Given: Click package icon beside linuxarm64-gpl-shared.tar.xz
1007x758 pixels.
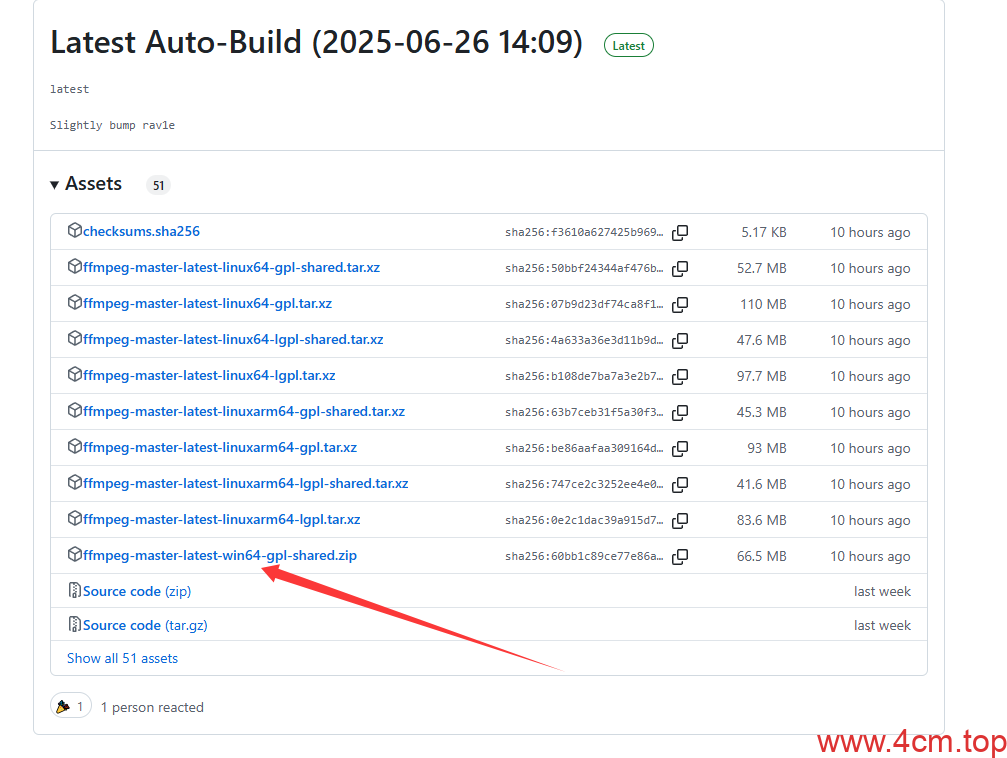Looking at the screenshot, I should (x=74, y=410).
